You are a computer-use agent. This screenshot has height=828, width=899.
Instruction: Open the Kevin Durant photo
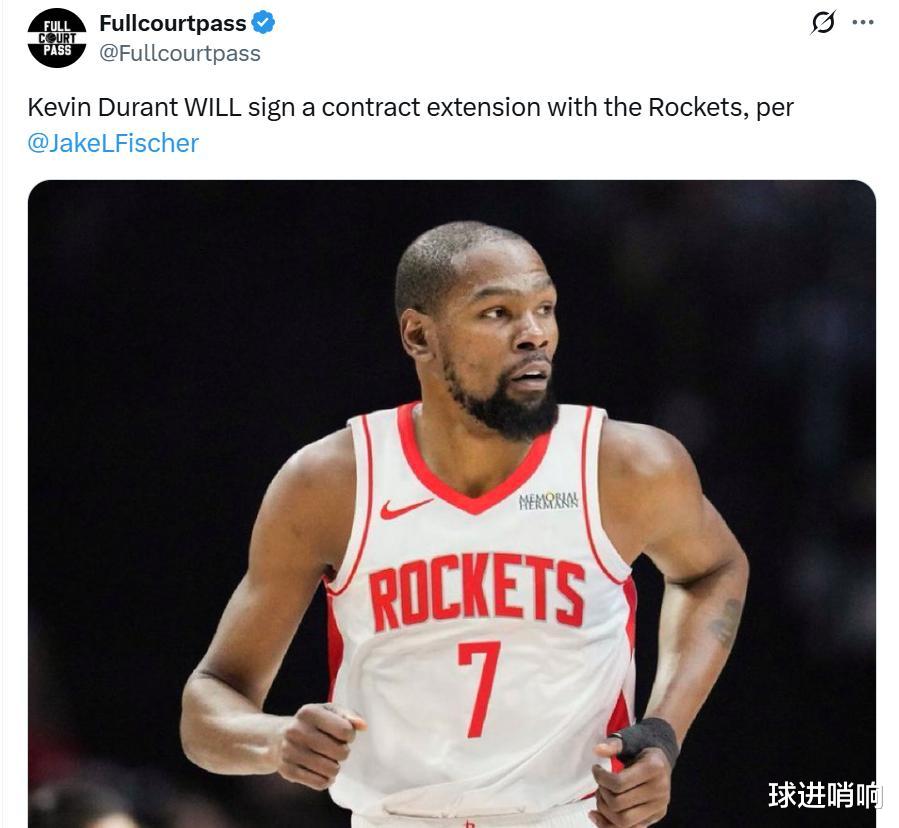click(x=452, y=503)
